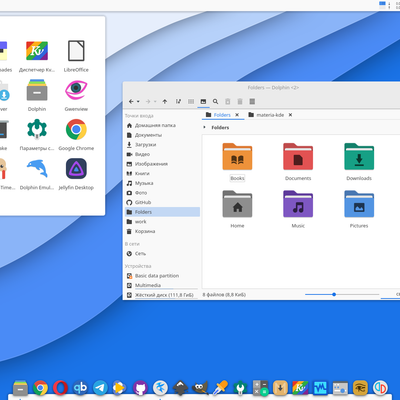The height and width of the screenshot is (400, 400).
Task: Launch Gwenview from app menu
Action: [76, 95]
